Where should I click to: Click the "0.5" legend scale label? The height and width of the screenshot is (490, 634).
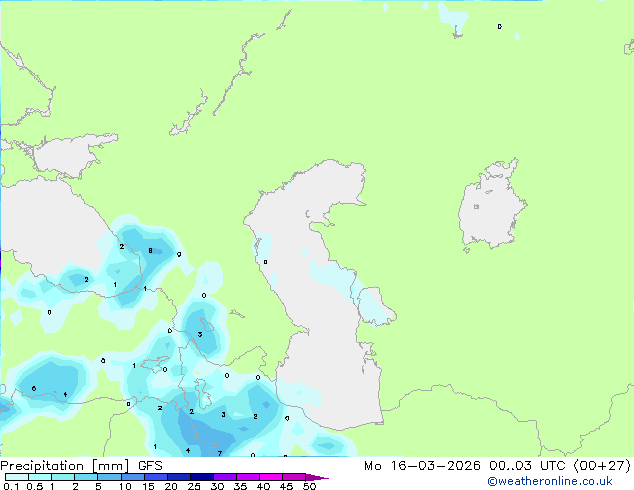pos(35,486)
